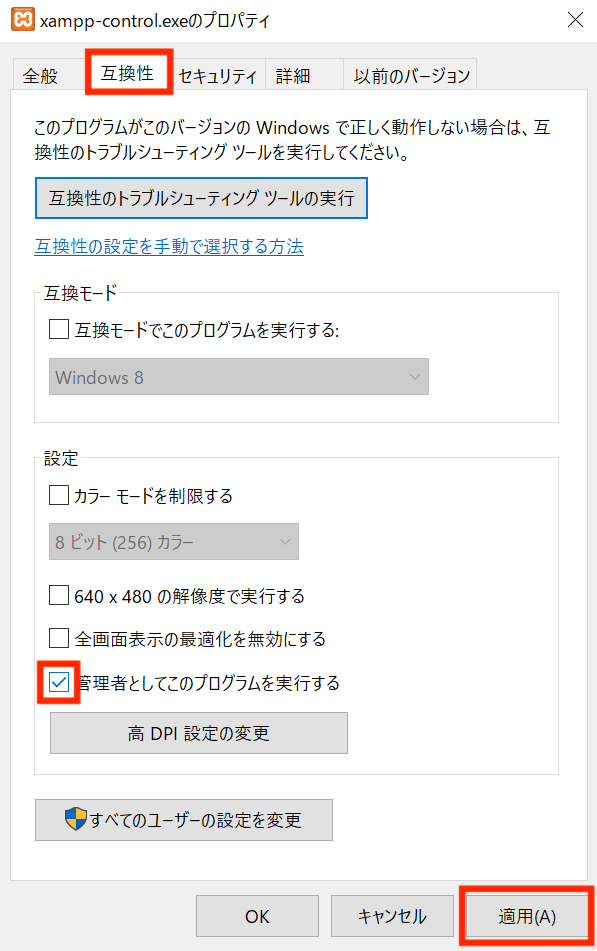Toggle 640 x 480 の解像度で実行する checkbox
Viewport: 597px width, 951px height.
[59, 595]
